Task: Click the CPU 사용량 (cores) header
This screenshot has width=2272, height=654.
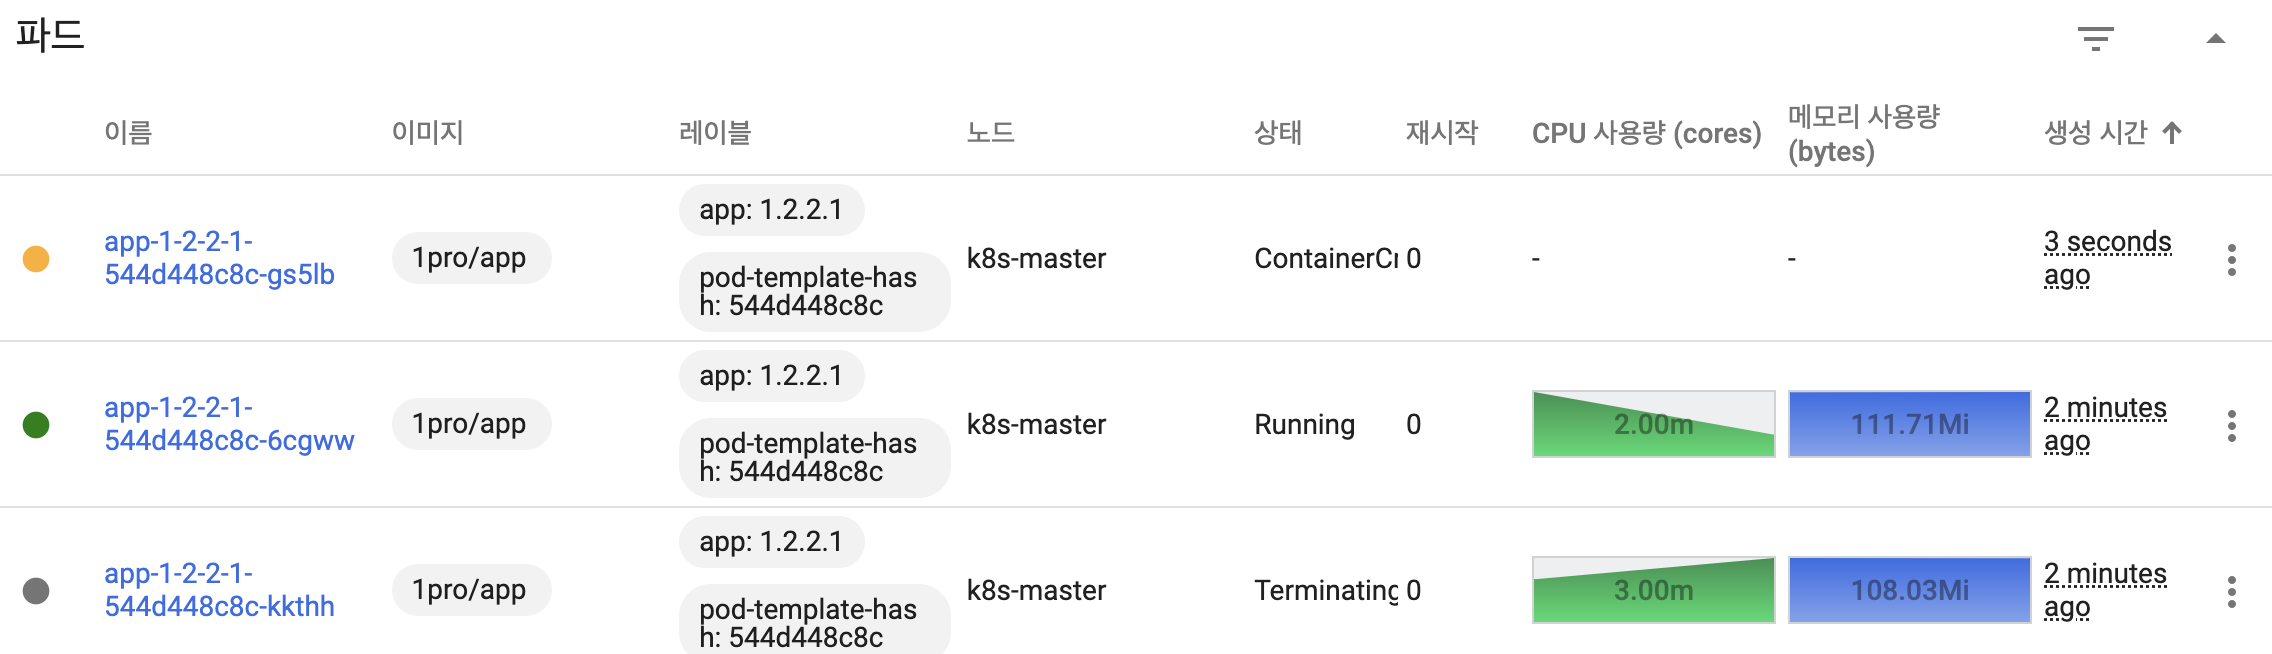Action: 1646,133
